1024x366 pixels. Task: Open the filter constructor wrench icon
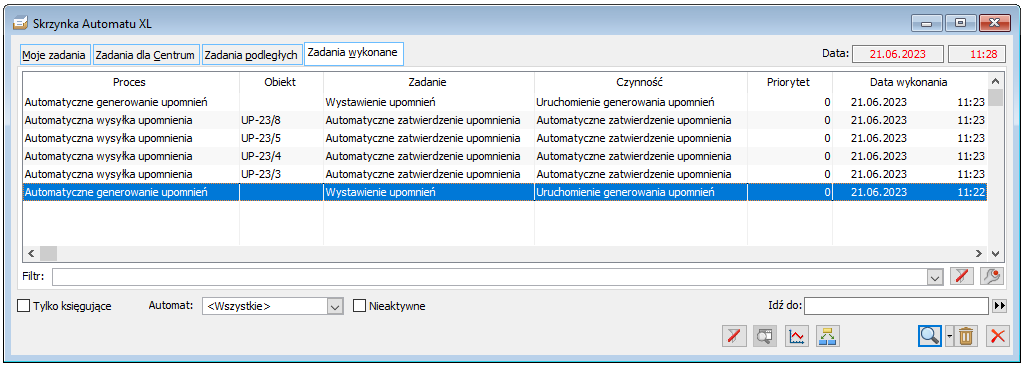[x=992, y=276]
